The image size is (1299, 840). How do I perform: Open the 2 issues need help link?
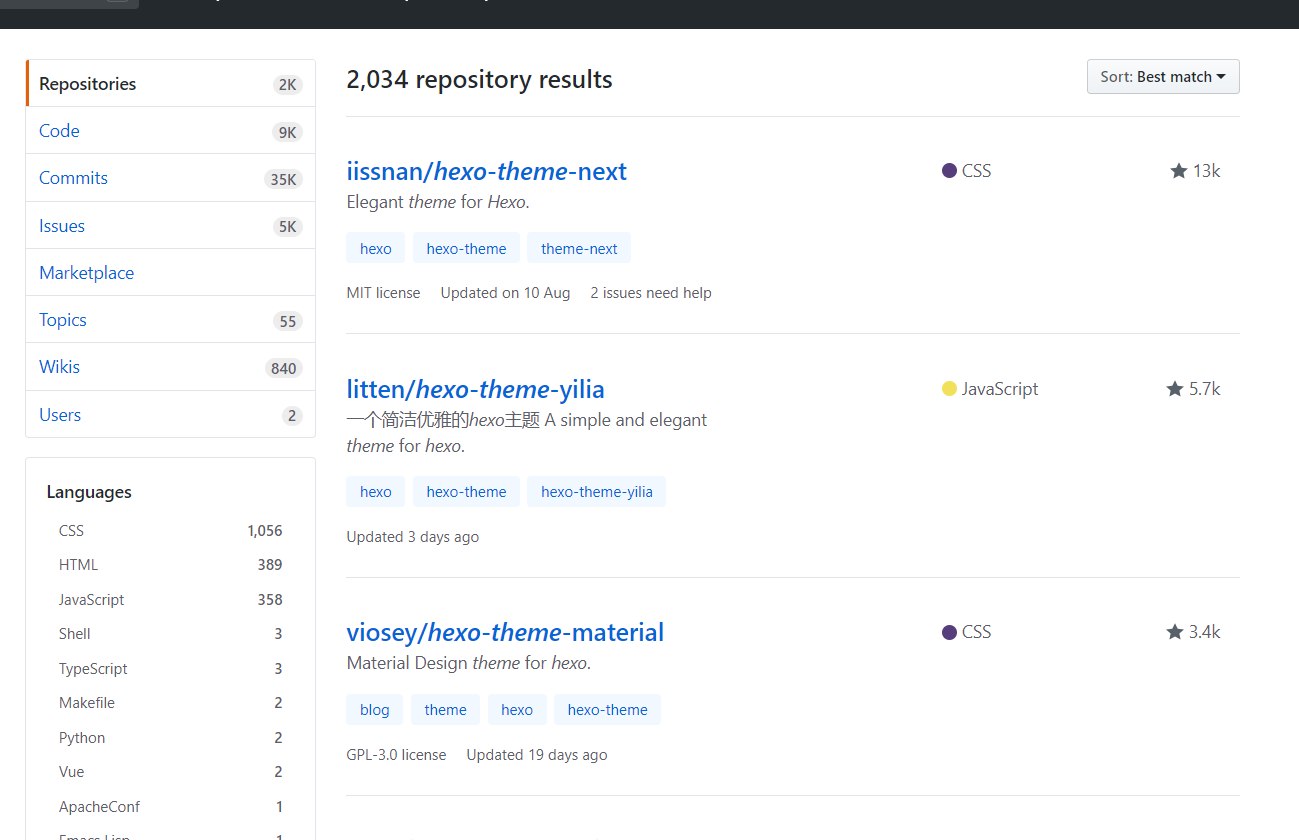coord(651,293)
